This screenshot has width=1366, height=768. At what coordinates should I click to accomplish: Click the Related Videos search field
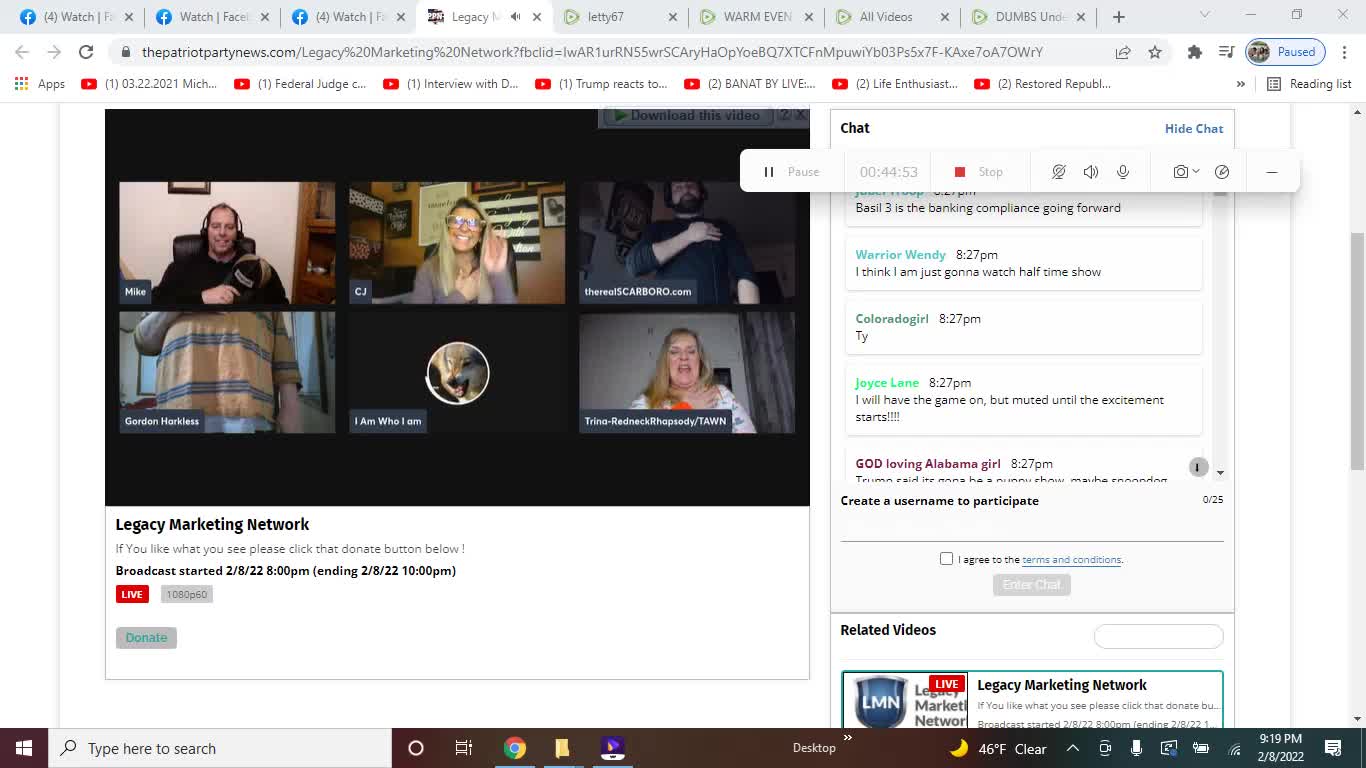pos(1158,636)
